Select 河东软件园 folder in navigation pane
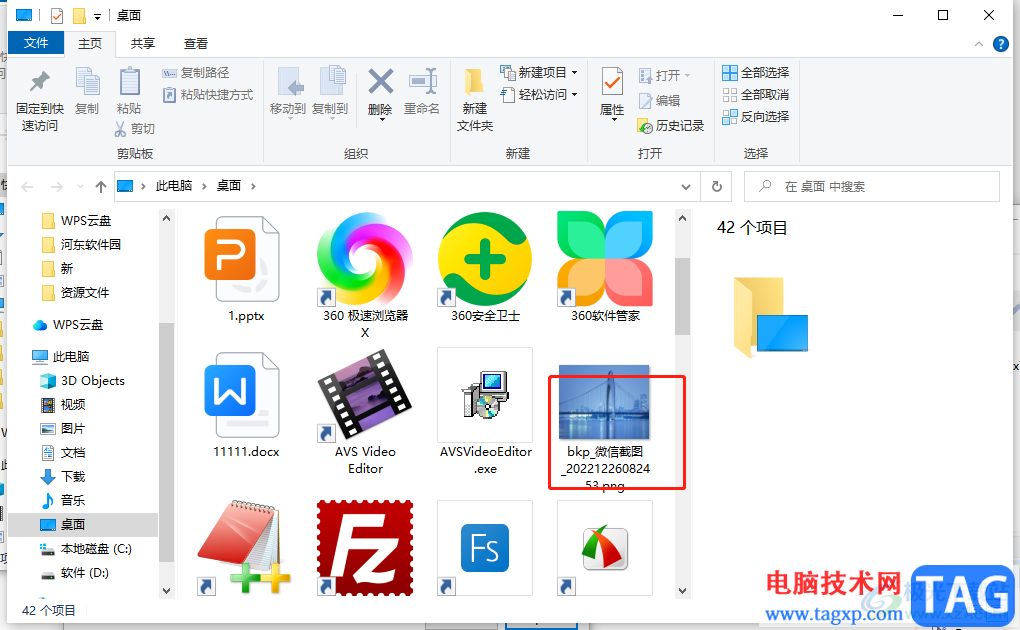The image size is (1020, 630). [x=81, y=245]
